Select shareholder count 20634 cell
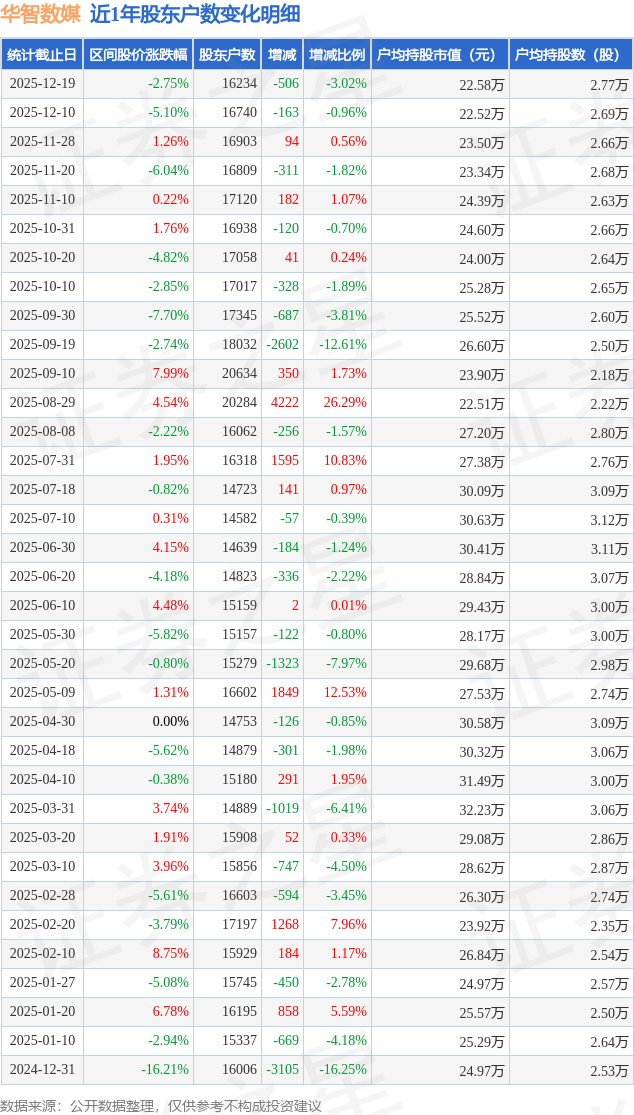Image resolution: width=634 pixels, height=1115 pixels. click(x=239, y=374)
